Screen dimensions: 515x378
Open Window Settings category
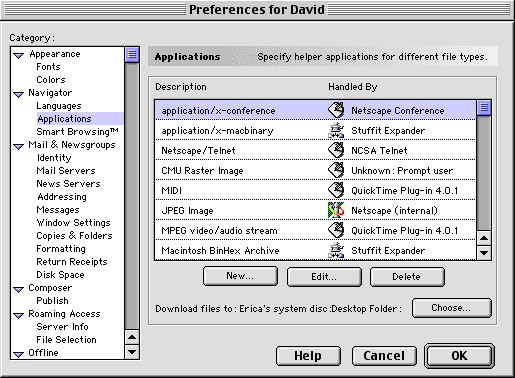click(x=73, y=223)
